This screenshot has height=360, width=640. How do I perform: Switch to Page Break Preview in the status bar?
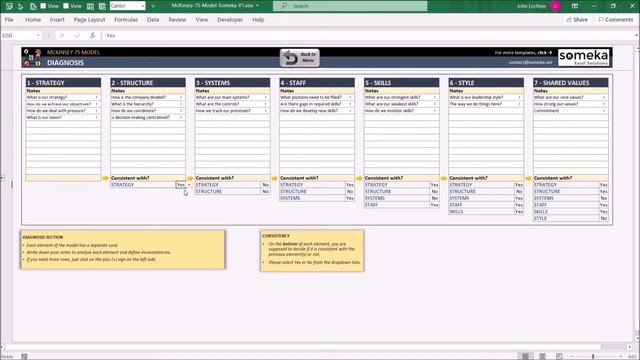tap(559, 356)
